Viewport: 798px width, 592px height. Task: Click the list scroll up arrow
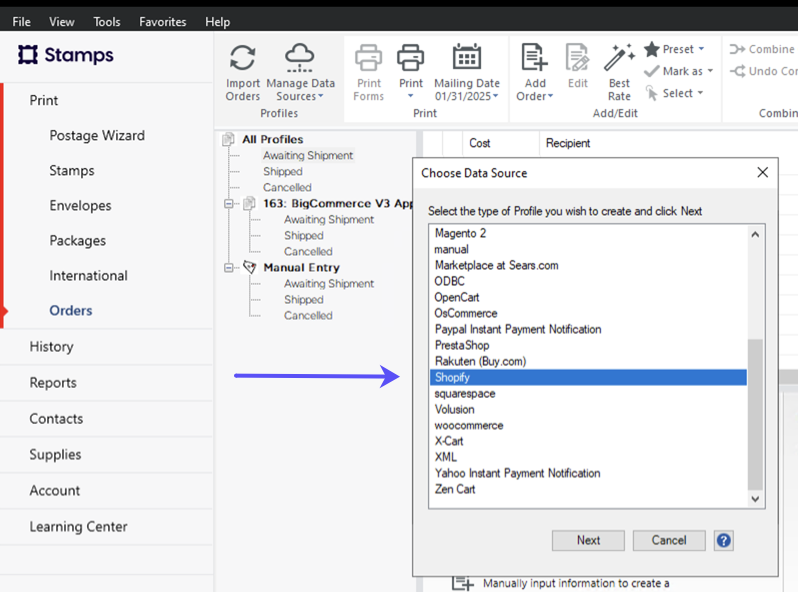click(755, 234)
